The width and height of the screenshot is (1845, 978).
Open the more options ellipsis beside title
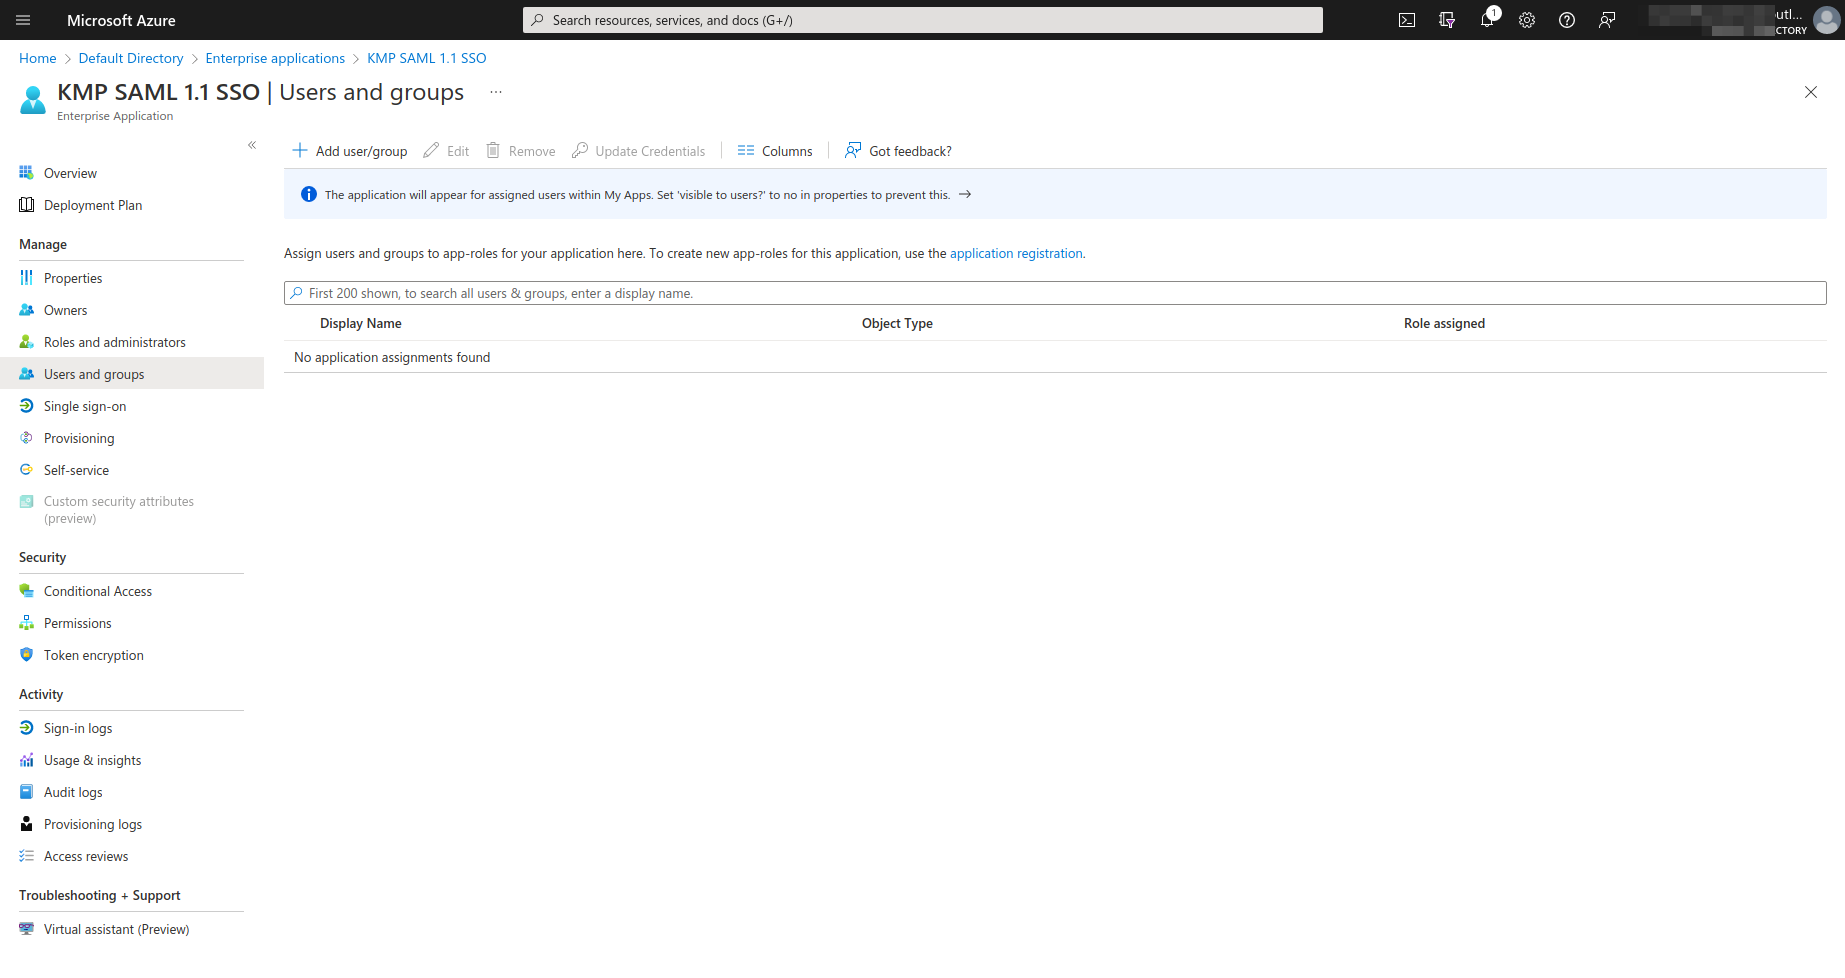(496, 92)
